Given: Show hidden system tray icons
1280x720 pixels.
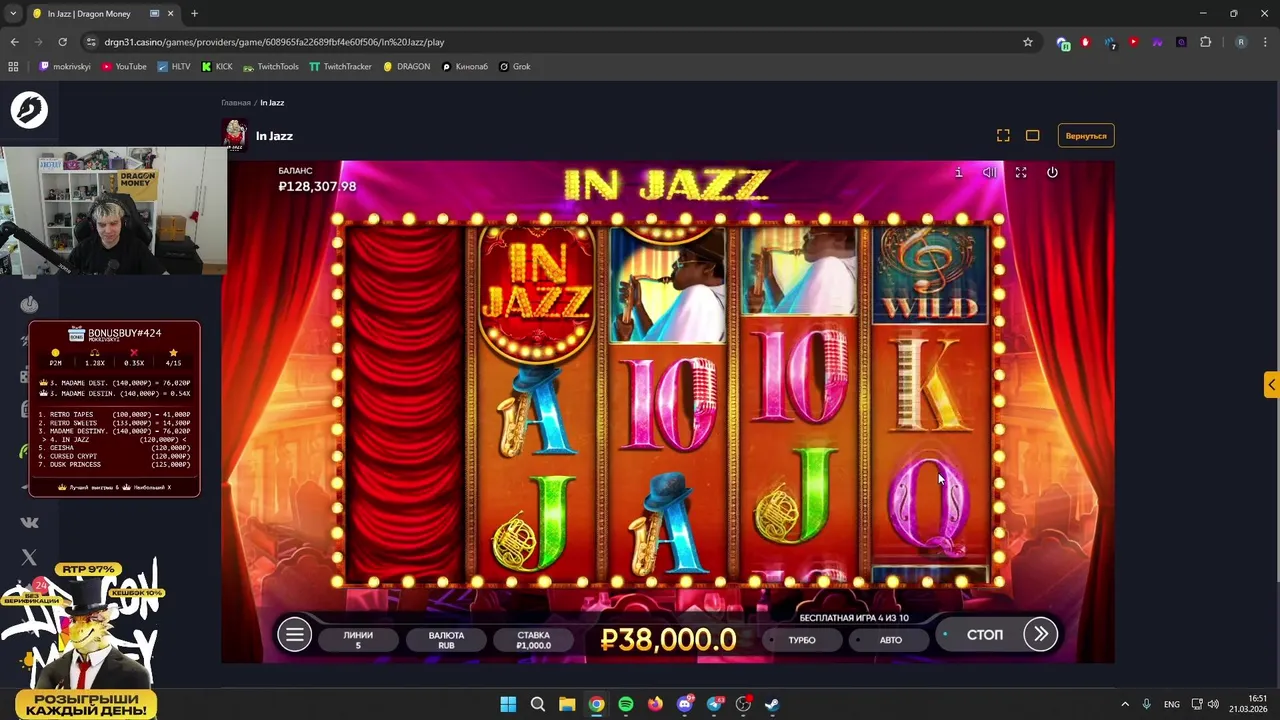Looking at the screenshot, I should 1124,704.
